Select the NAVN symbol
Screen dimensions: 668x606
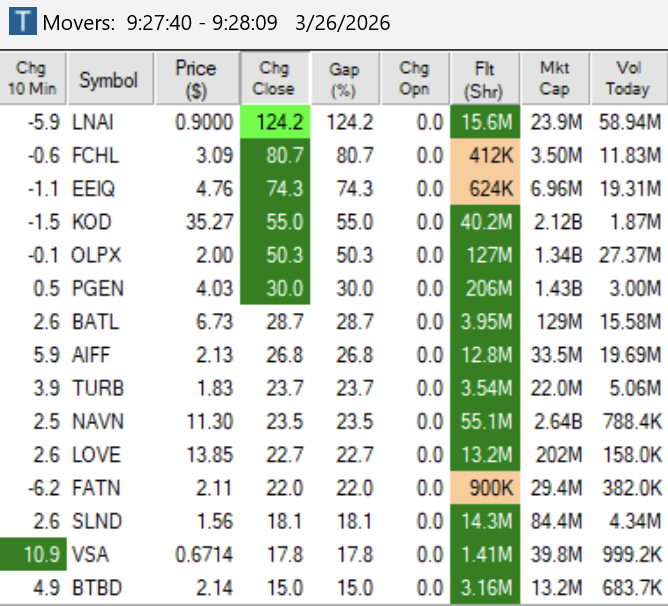point(98,421)
